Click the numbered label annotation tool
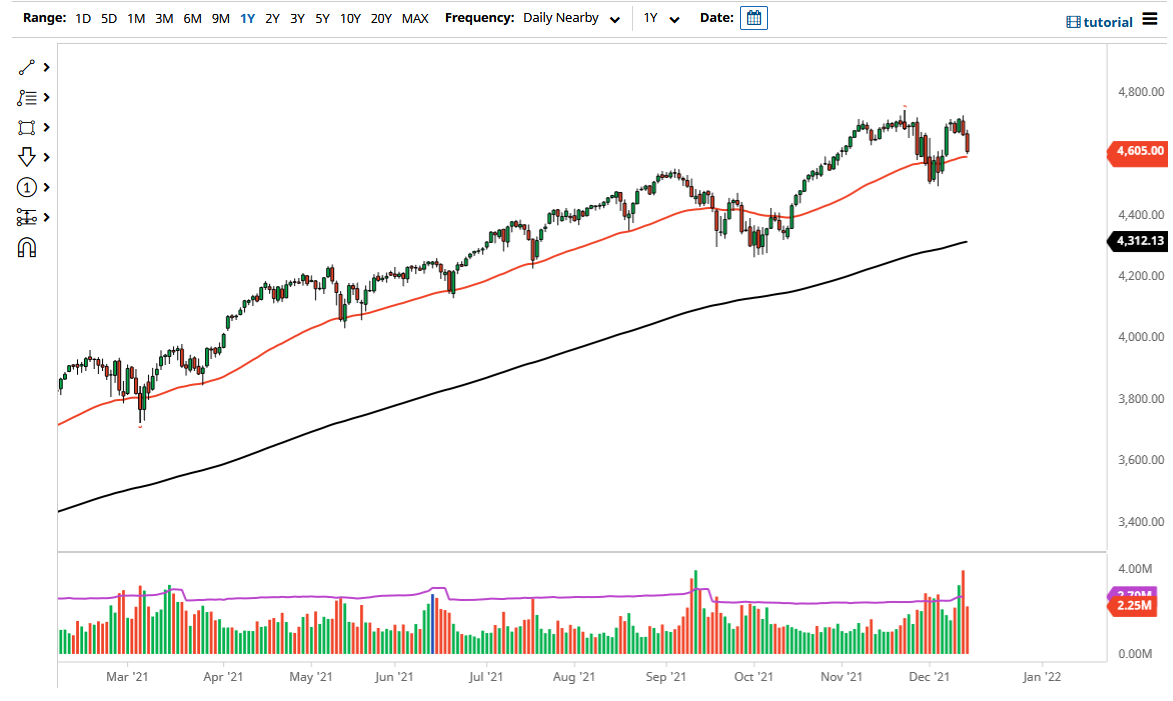 27,187
